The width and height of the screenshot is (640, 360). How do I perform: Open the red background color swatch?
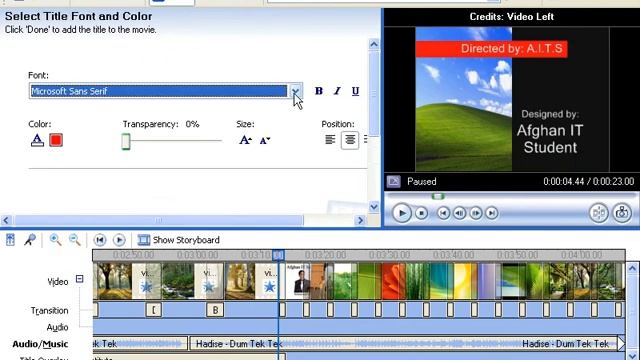[x=56, y=140]
